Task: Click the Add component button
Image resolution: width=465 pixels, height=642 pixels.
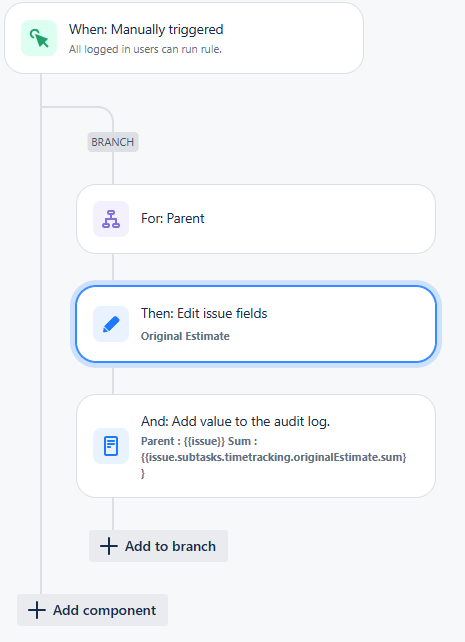Action: coord(92,610)
